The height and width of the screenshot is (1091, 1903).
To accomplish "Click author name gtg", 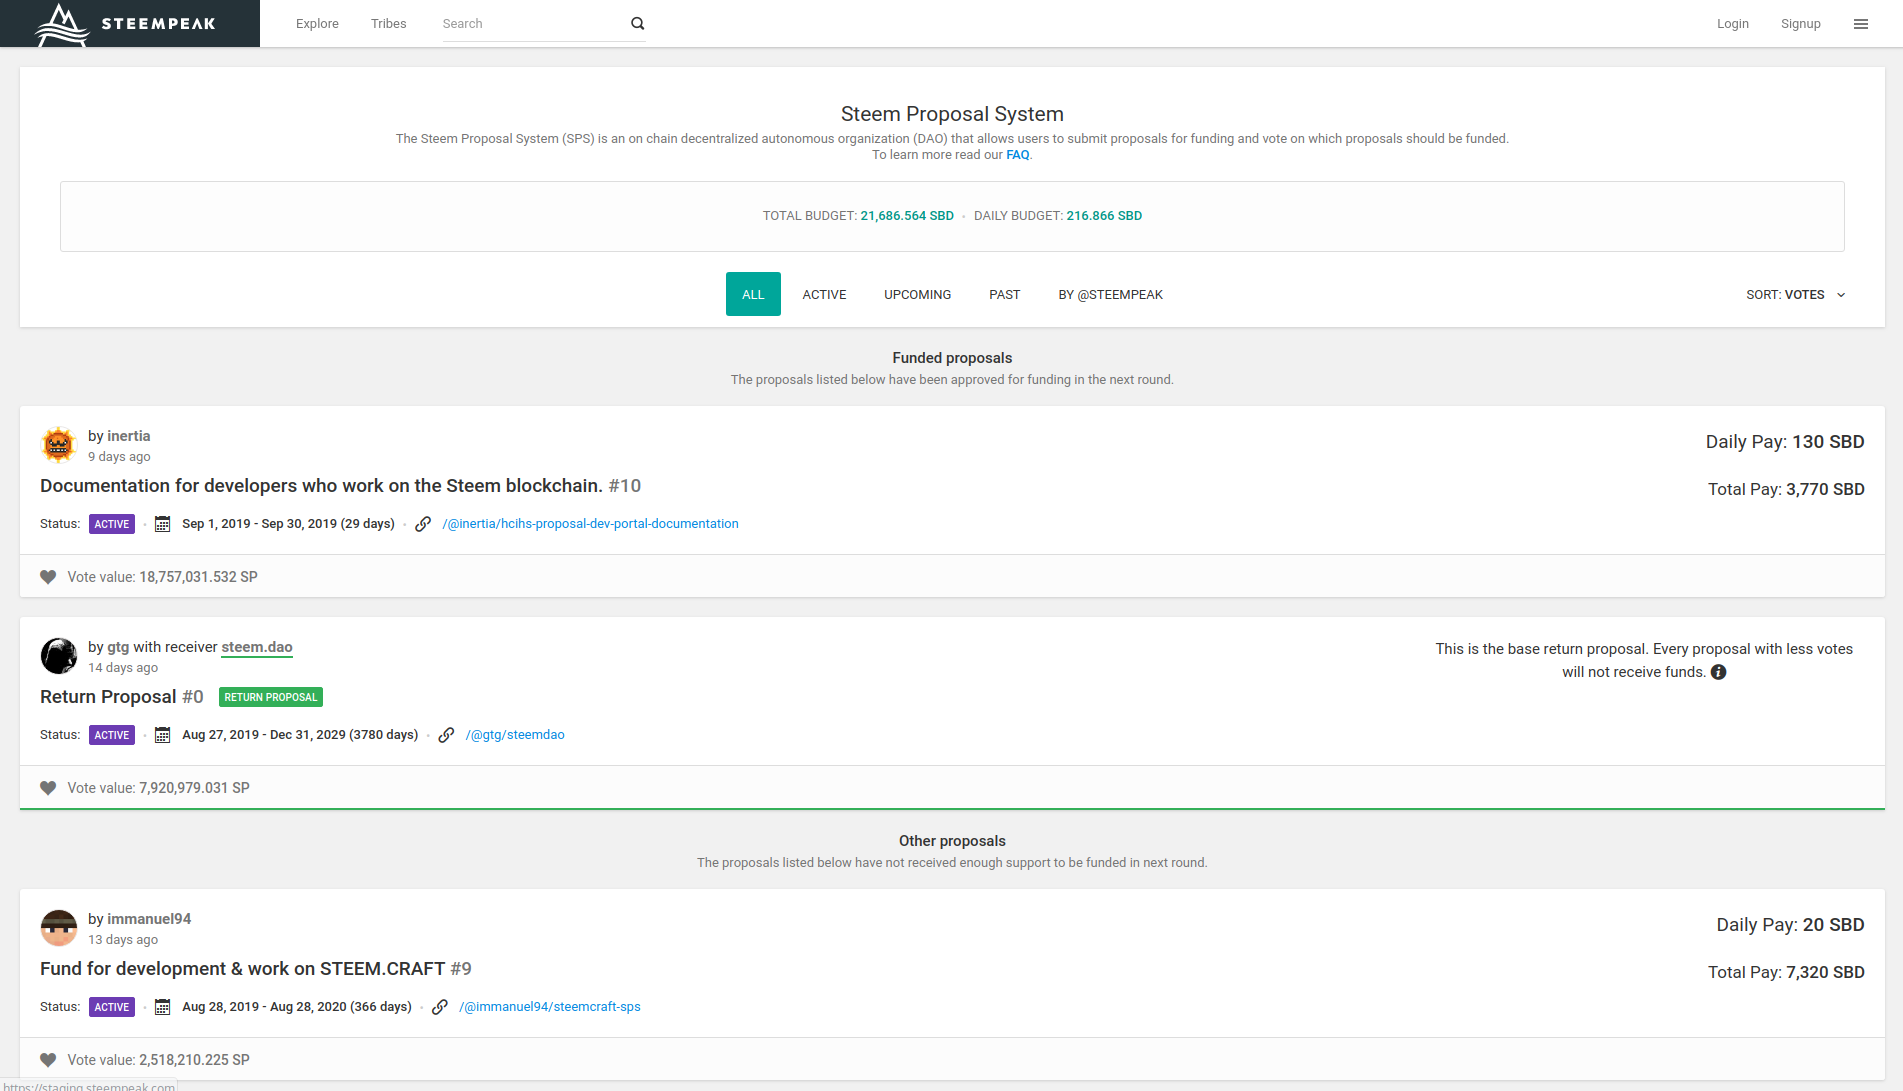I will (x=118, y=647).
